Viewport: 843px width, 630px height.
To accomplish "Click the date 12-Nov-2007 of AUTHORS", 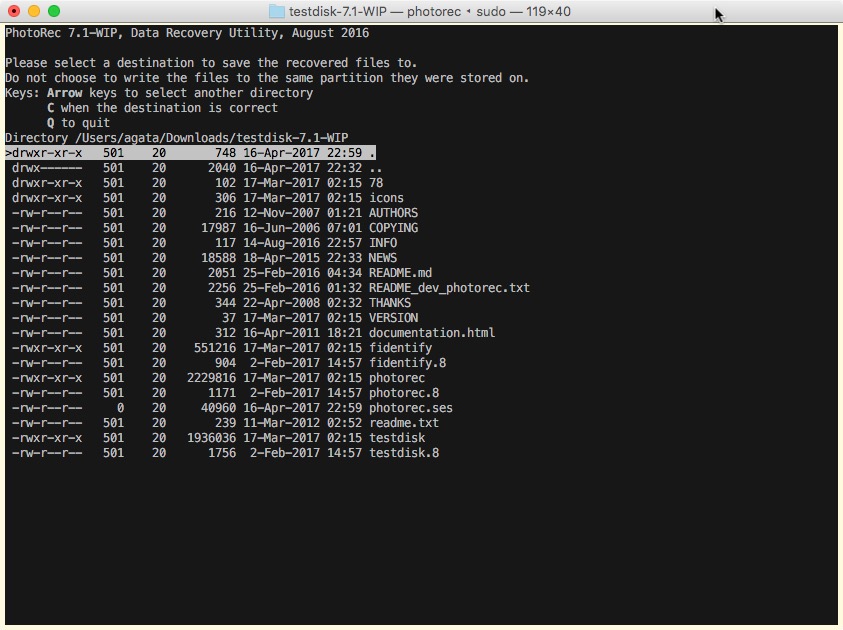I will (281, 213).
